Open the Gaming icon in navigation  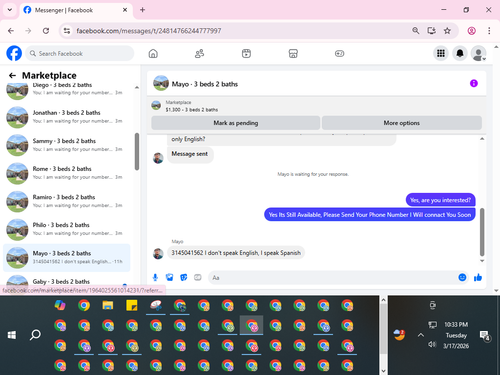(339, 53)
